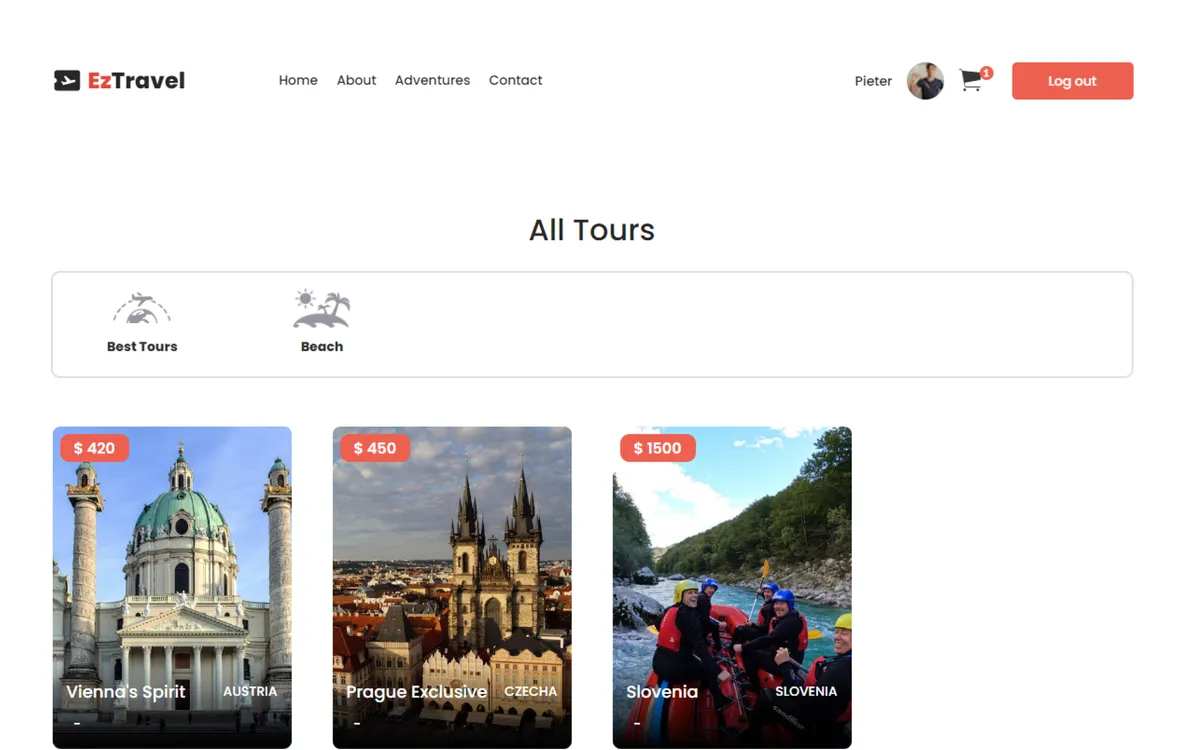
Task: Click the SLOVENIA country label
Action: coord(806,691)
